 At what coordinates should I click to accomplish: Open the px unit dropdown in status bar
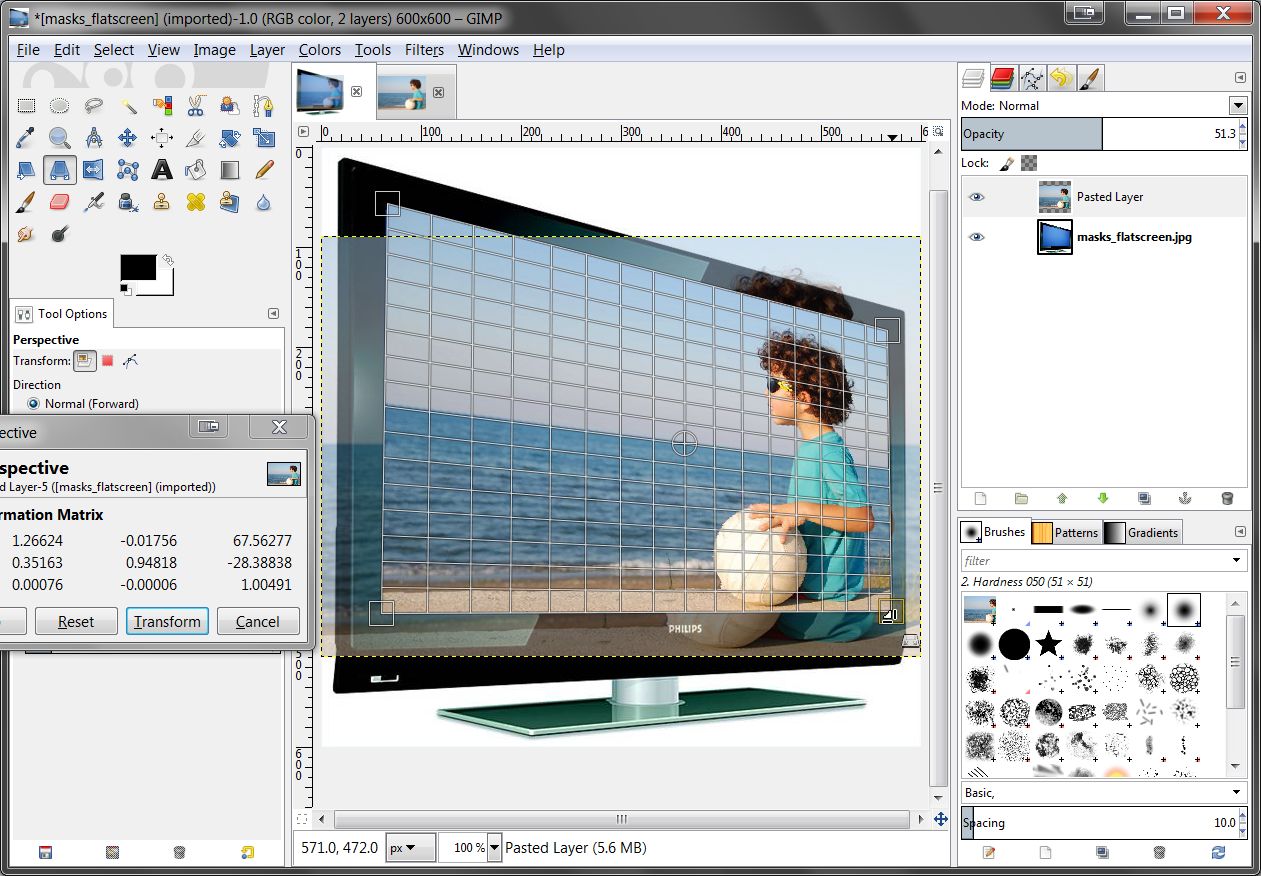411,848
